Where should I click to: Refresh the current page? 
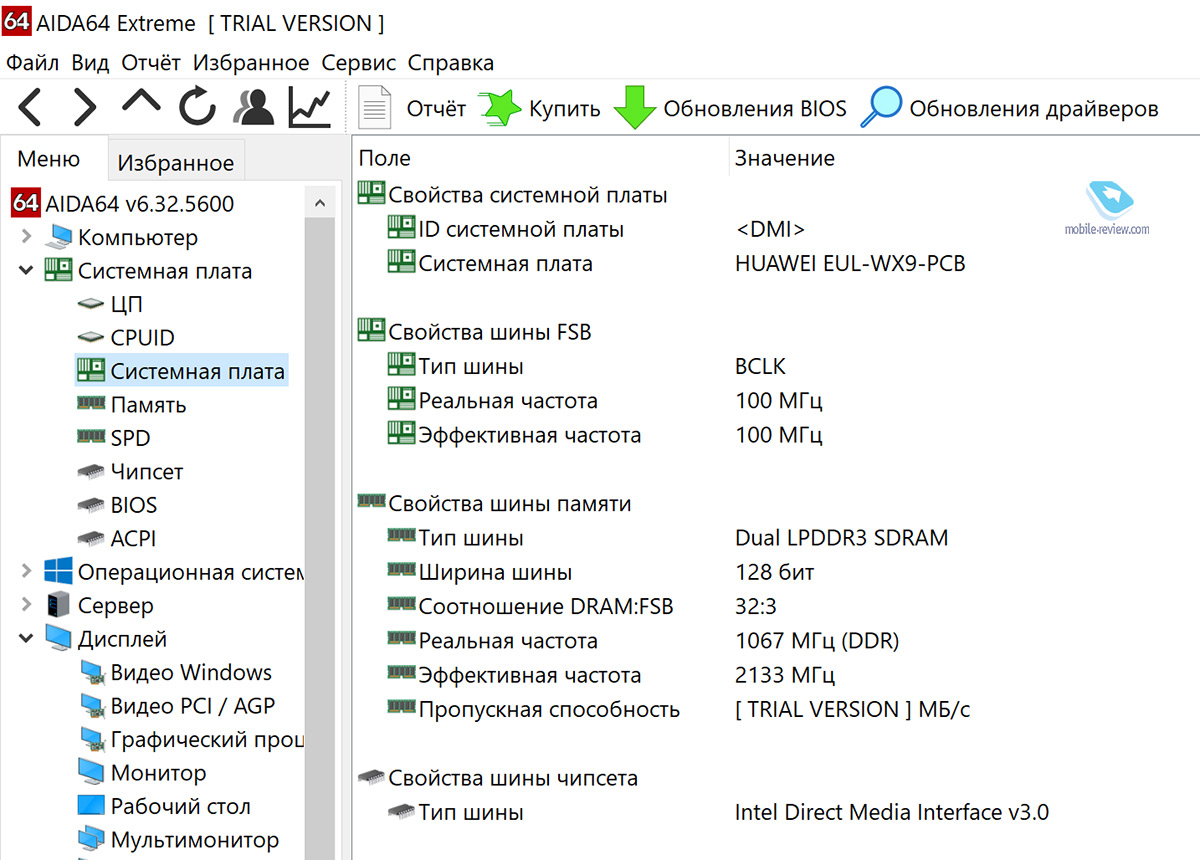point(197,106)
